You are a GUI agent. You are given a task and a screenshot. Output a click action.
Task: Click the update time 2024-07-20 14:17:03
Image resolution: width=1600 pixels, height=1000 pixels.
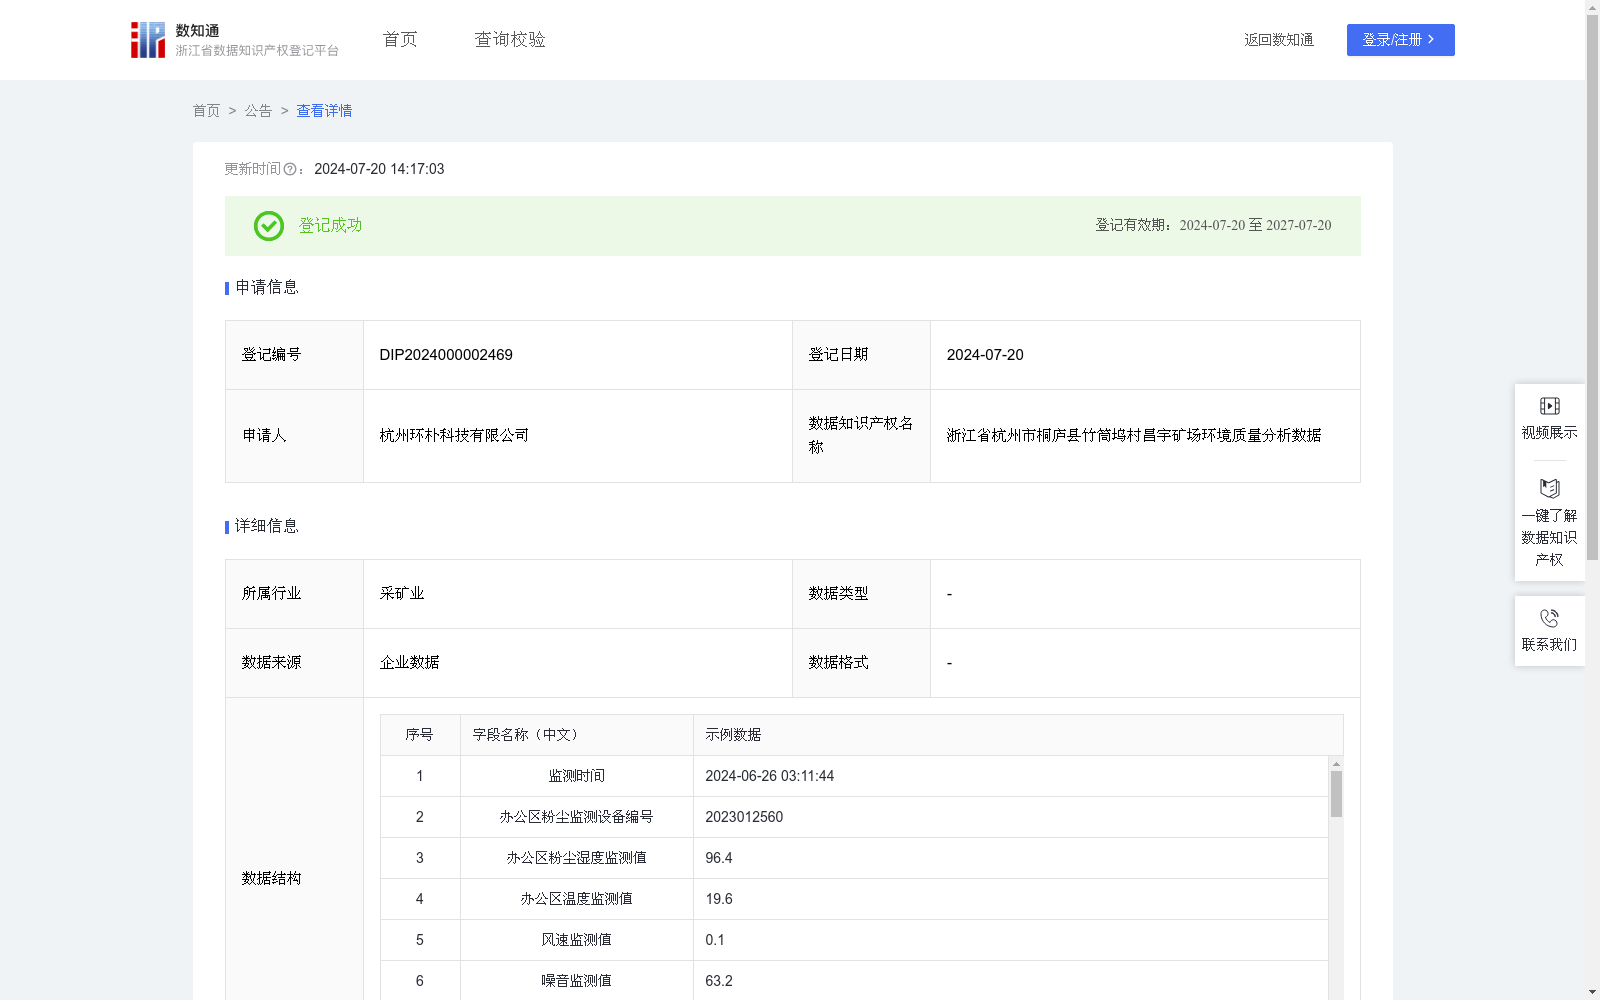pyautogui.click(x=379, y=169)
